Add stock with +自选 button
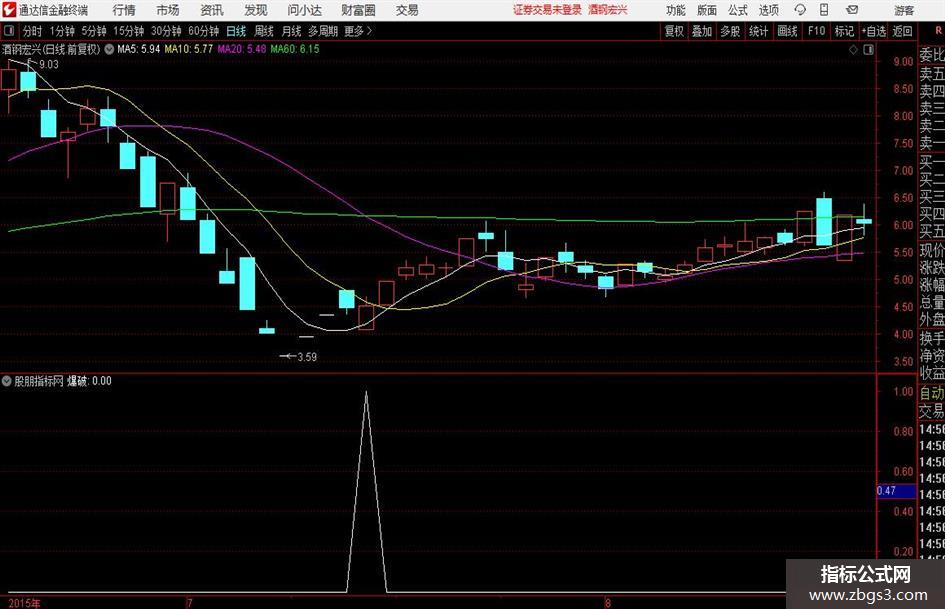This screenshot has width=945, height=609. (x=873, y=31)
